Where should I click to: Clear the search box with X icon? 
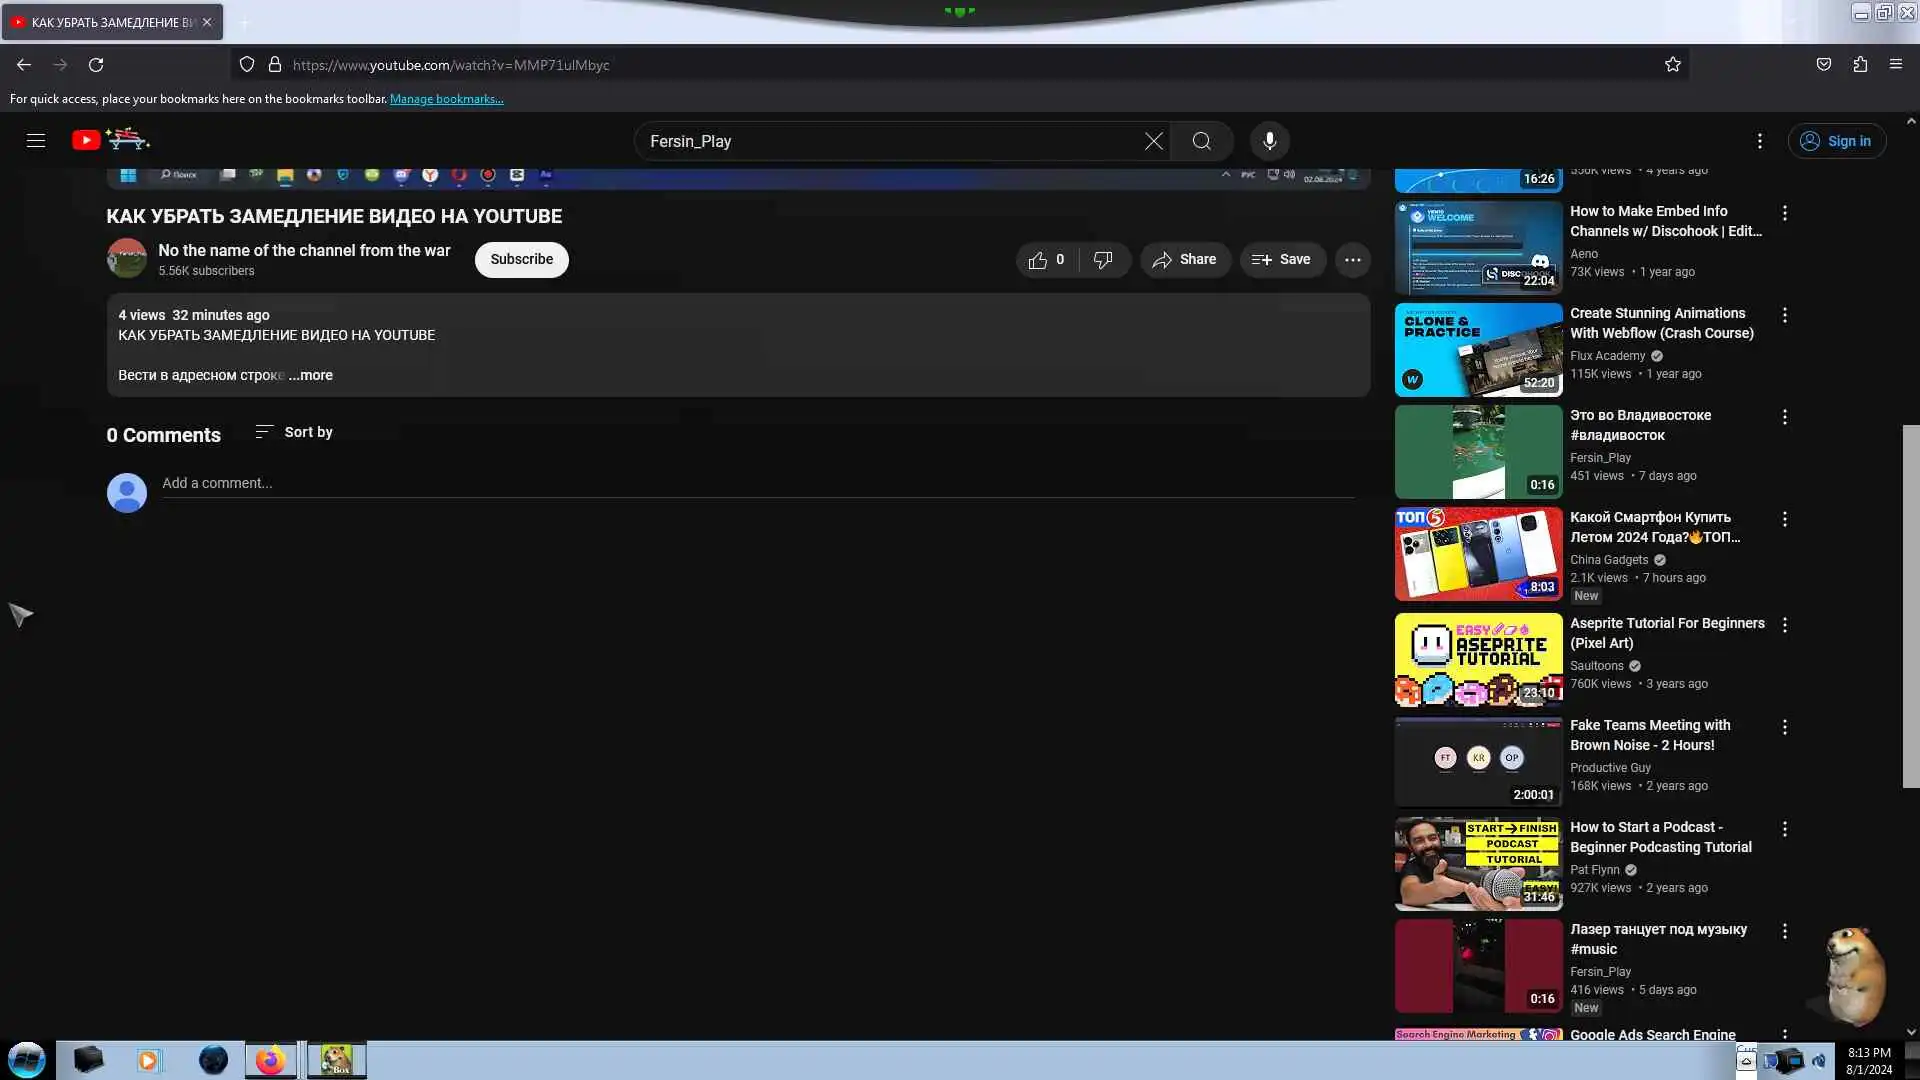[x=1154, y=141]
